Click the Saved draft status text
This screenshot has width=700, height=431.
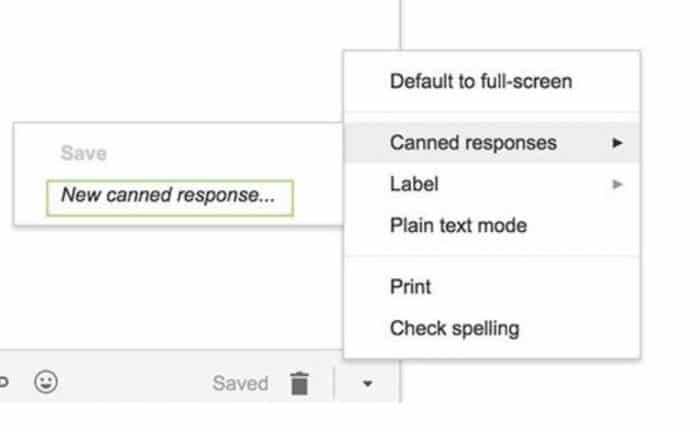pos(240,383)
